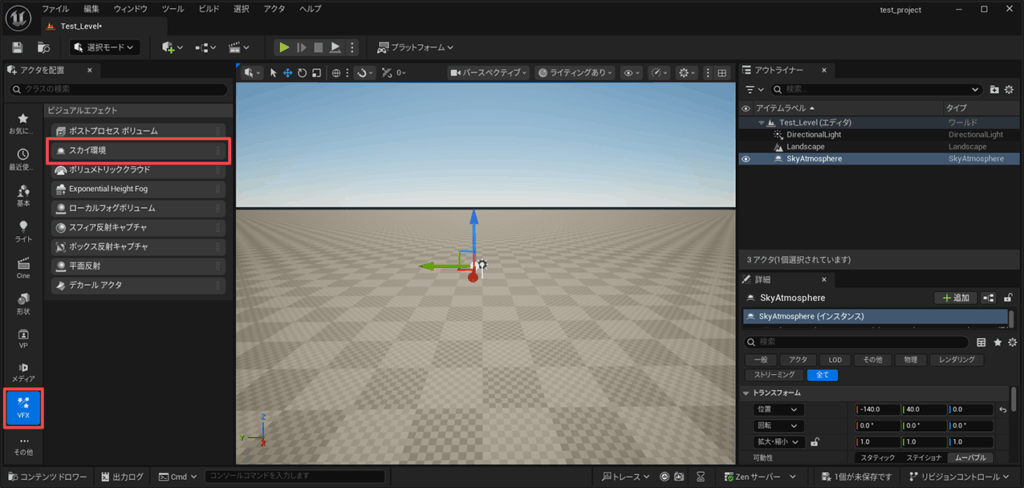Open the 出力ログ
1024x488 pixels.
click(x=123, y=476)
